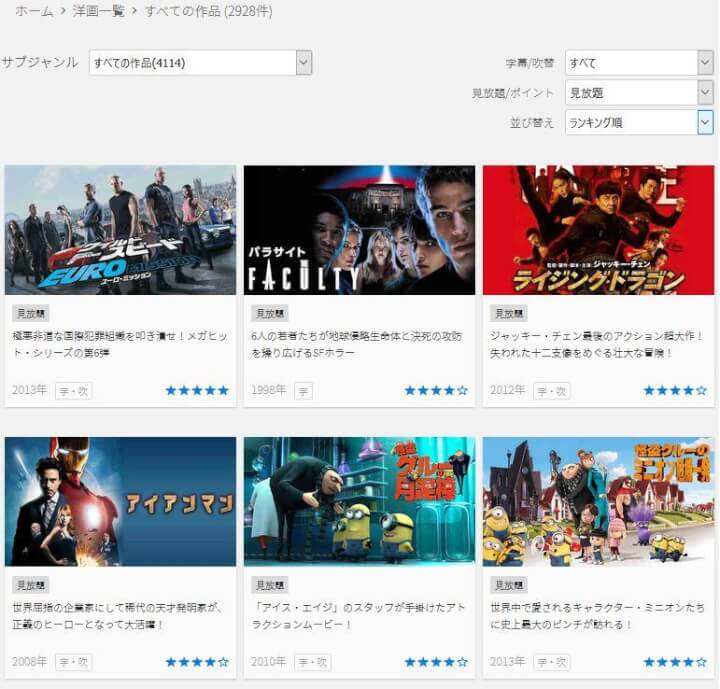Click 字・吹 tag on 2010年 card
This screenshot has height=689, width=720.
(x=313, y=662)
